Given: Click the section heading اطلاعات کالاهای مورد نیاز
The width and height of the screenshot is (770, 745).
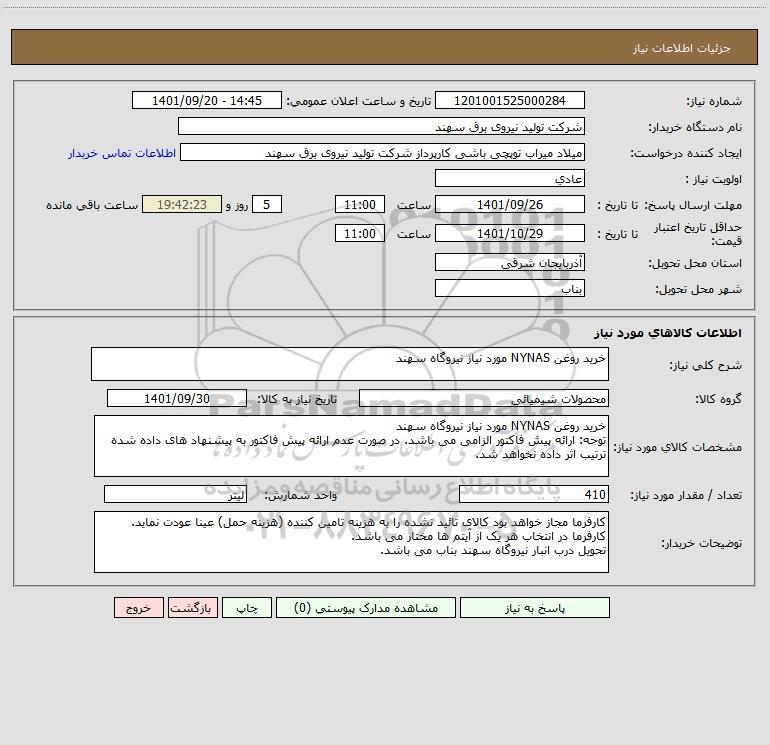Looking at the screenshot, I should click(667, 333).
